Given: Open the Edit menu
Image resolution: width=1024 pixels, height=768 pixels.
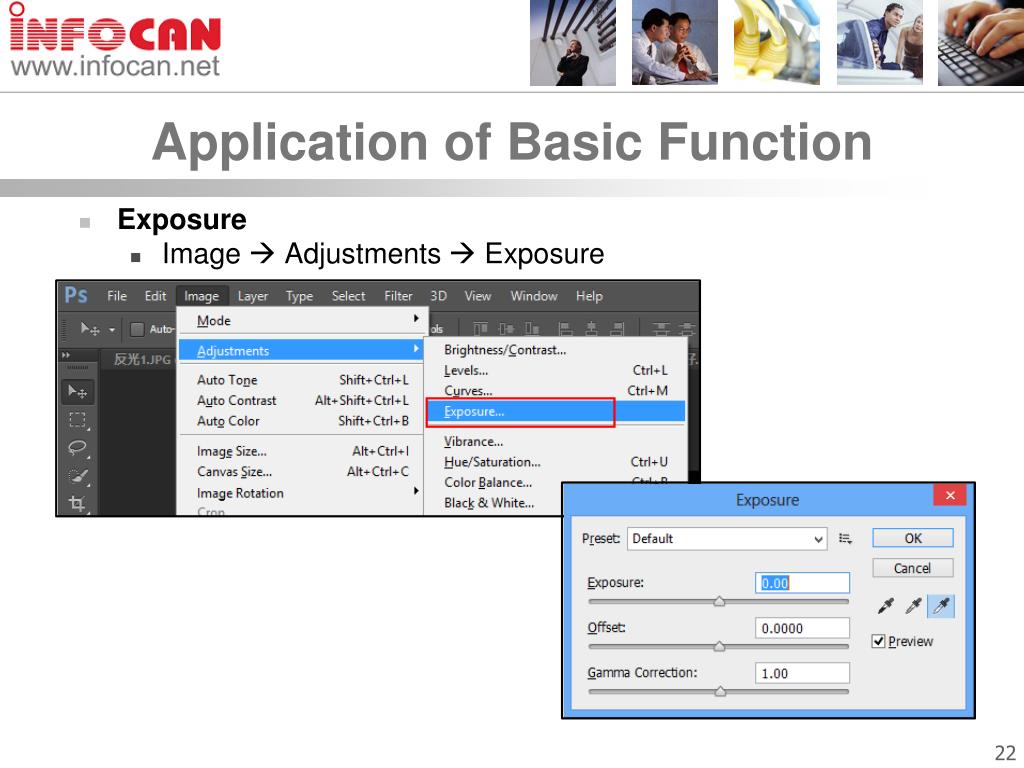Looking at the screenshot, I should point(155,296).
